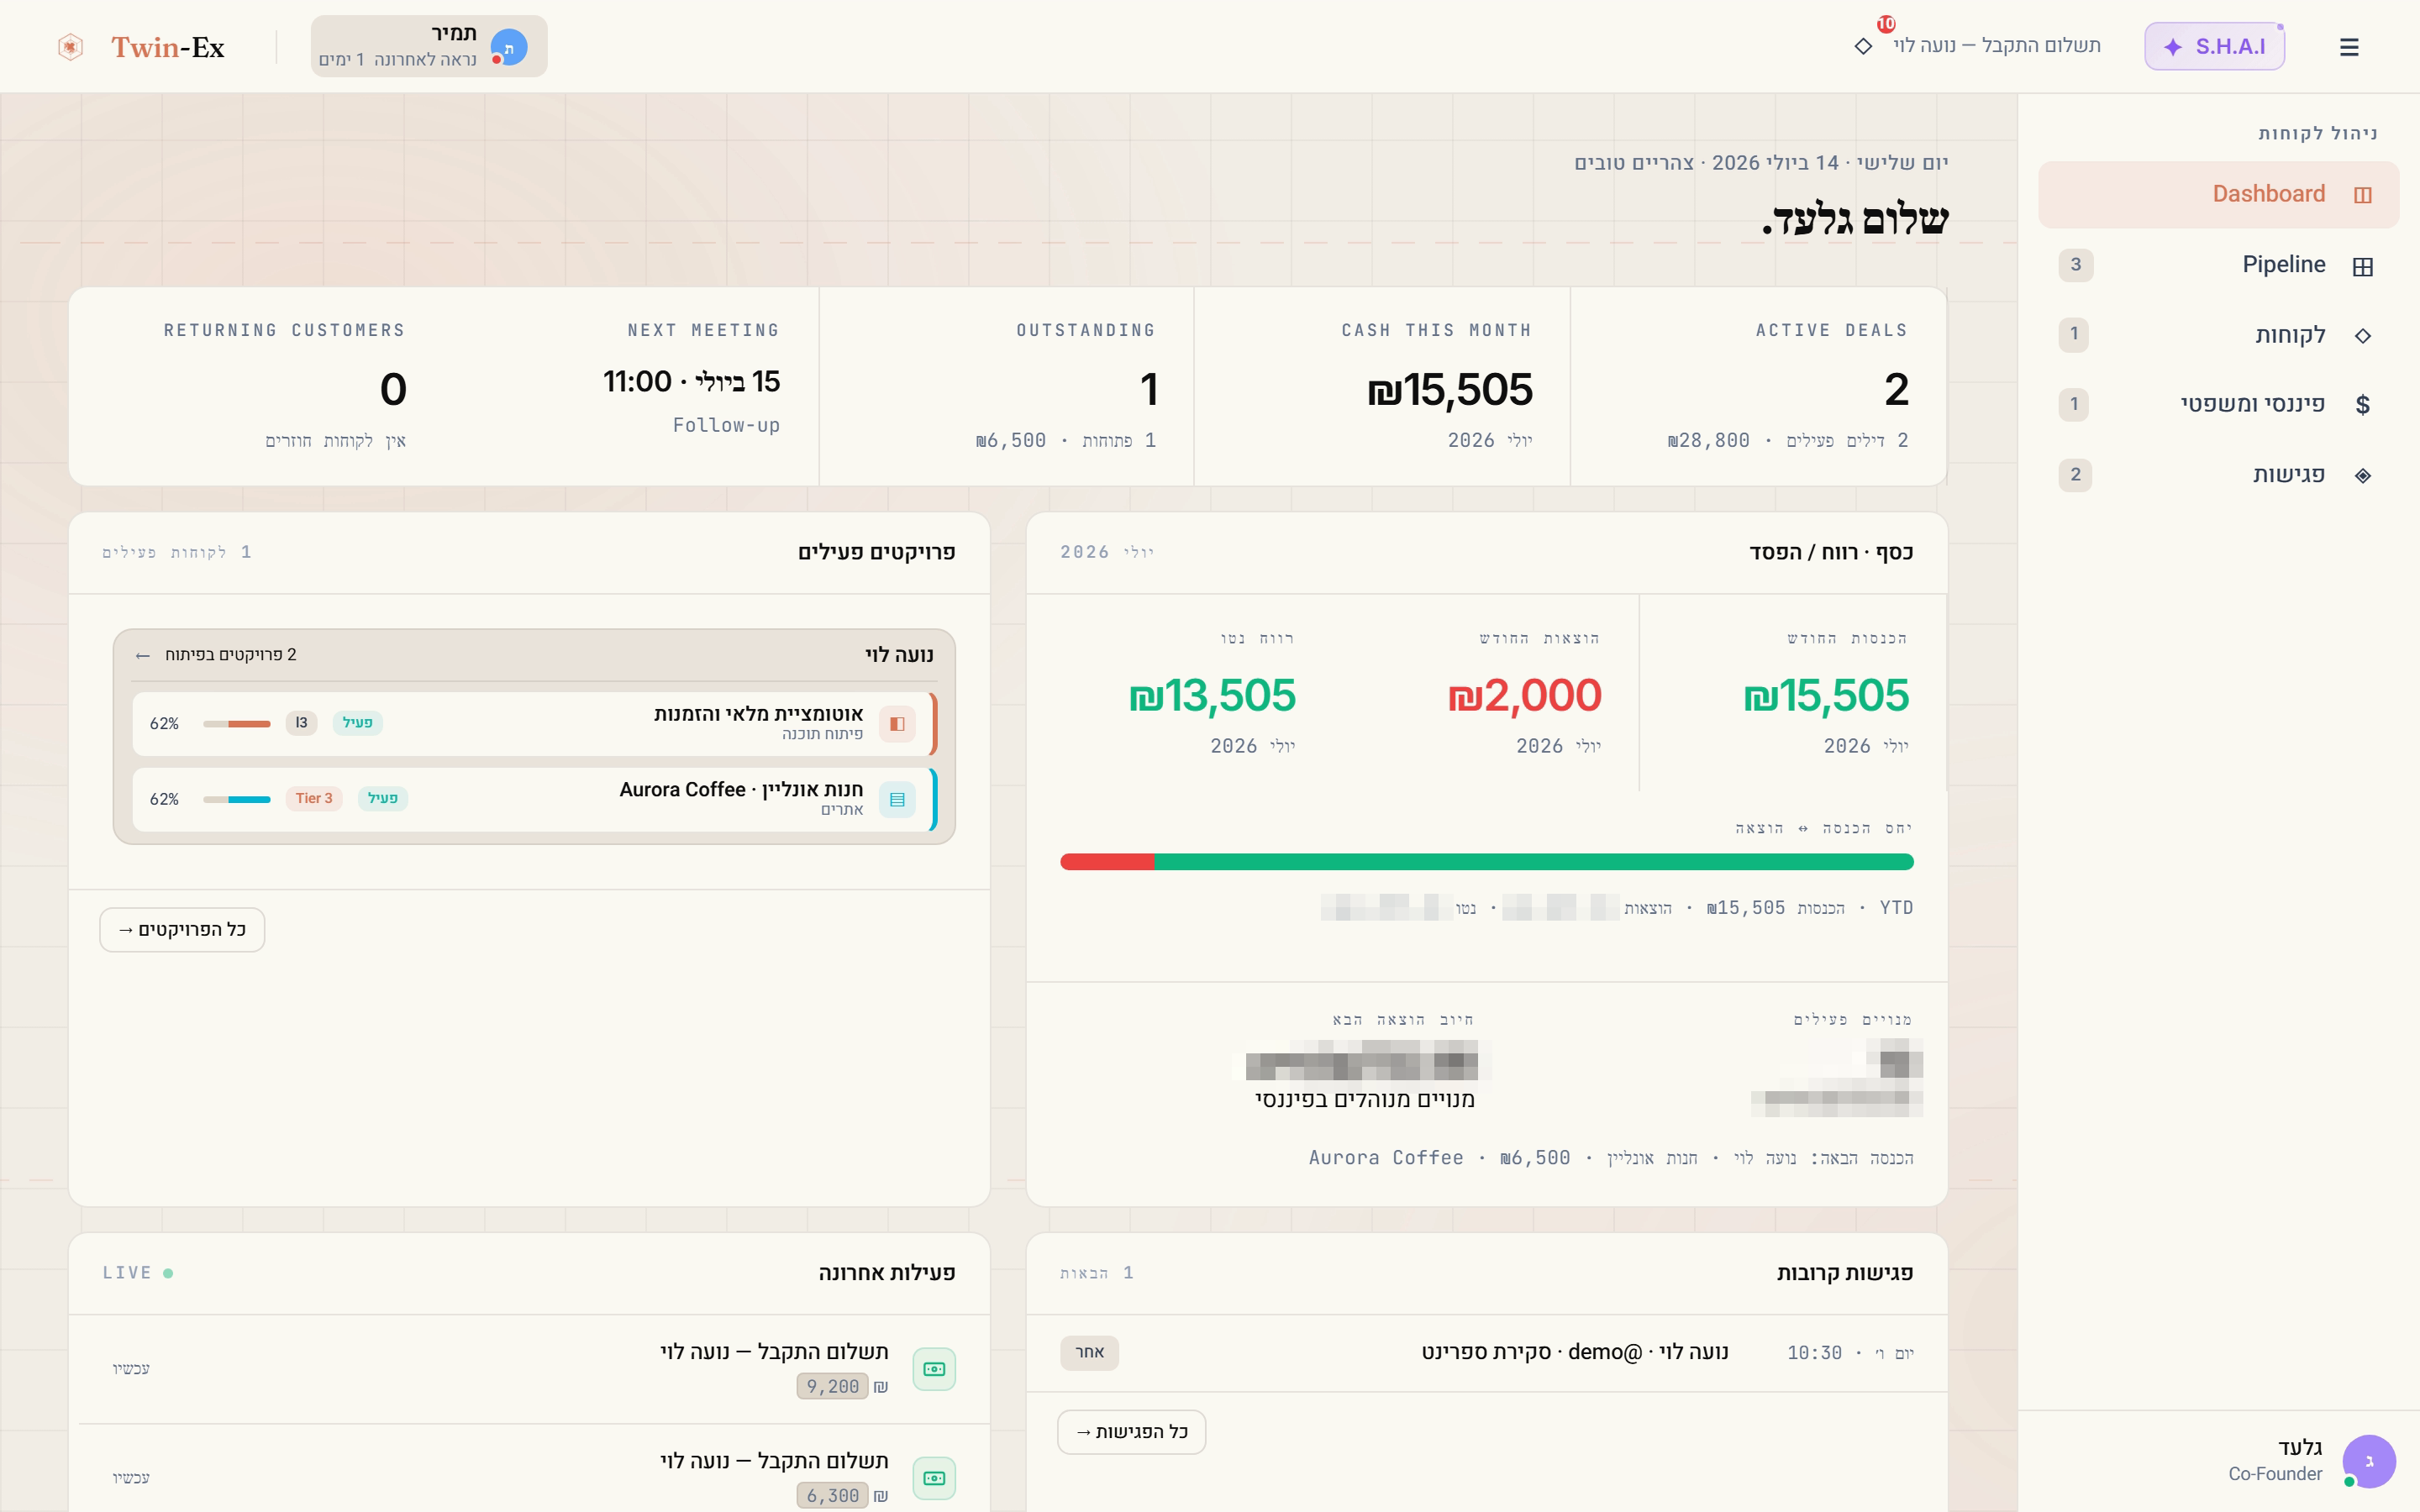Click the כל הפרויקטים button
Image resolution: width=2420 pixels, height=1512 pixels.
coord(182,930)
